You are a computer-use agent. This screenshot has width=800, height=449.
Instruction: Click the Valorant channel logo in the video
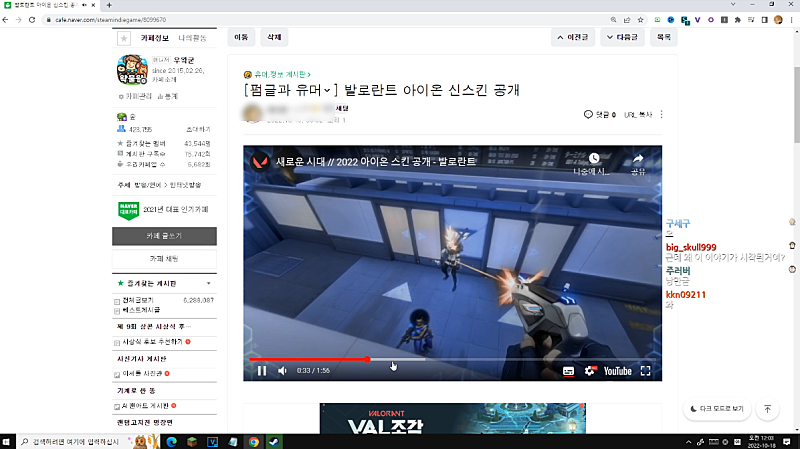[x=261, y=162]
